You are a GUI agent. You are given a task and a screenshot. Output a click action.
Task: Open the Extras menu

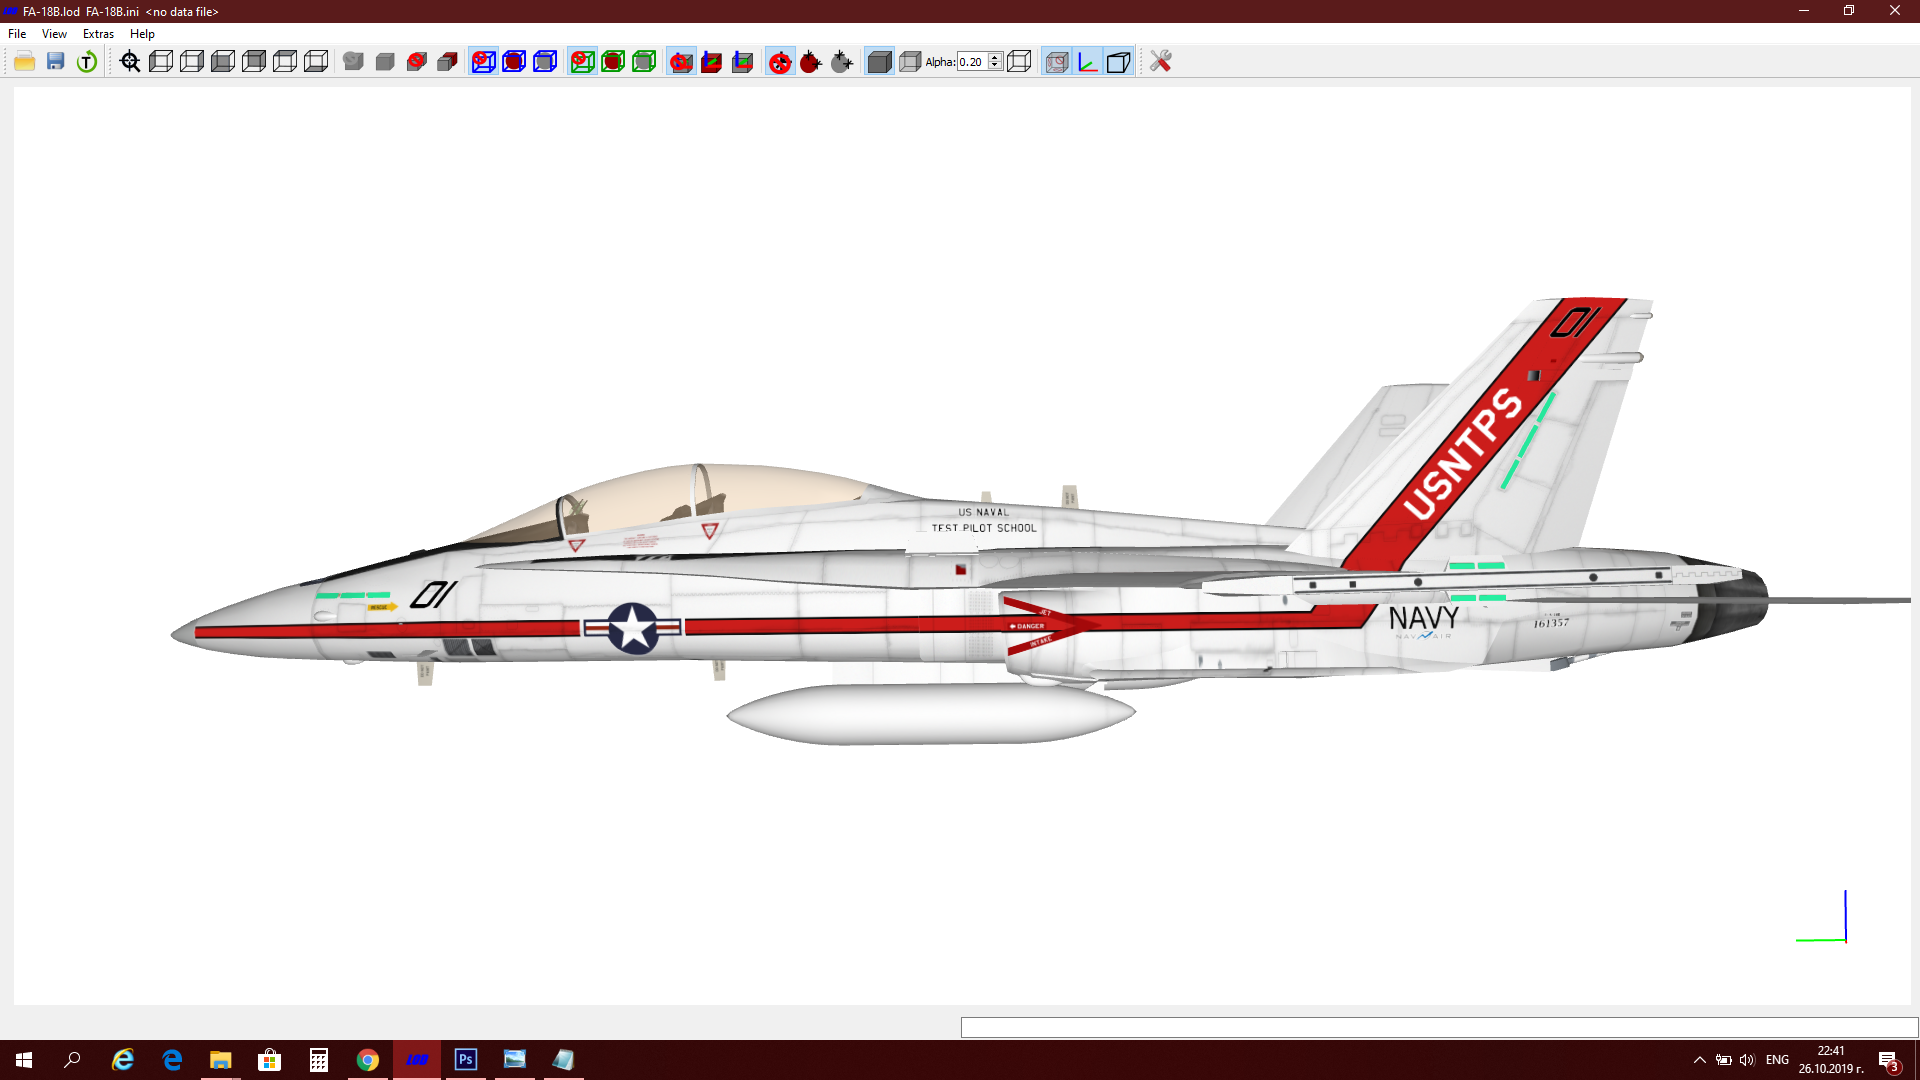98,34
